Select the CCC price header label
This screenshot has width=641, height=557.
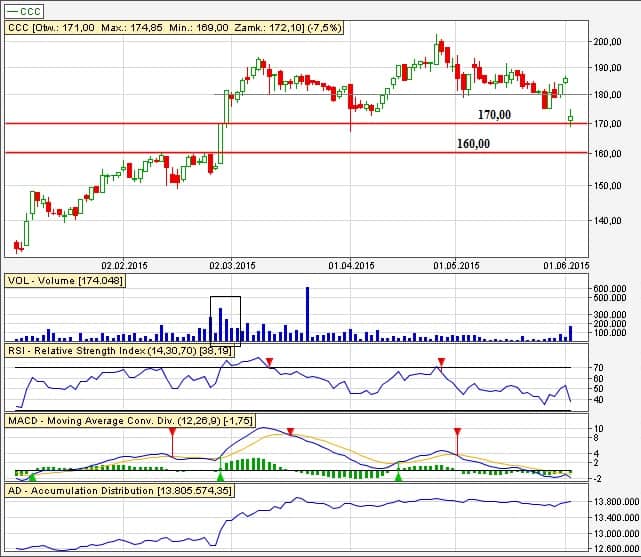point(174,28)
